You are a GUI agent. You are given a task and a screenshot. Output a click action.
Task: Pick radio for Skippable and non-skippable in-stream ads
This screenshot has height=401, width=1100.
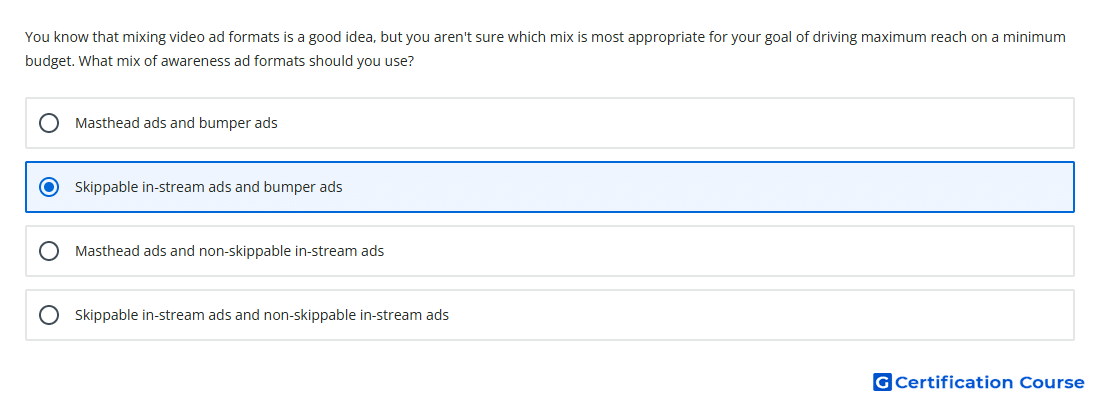point(48,315)
